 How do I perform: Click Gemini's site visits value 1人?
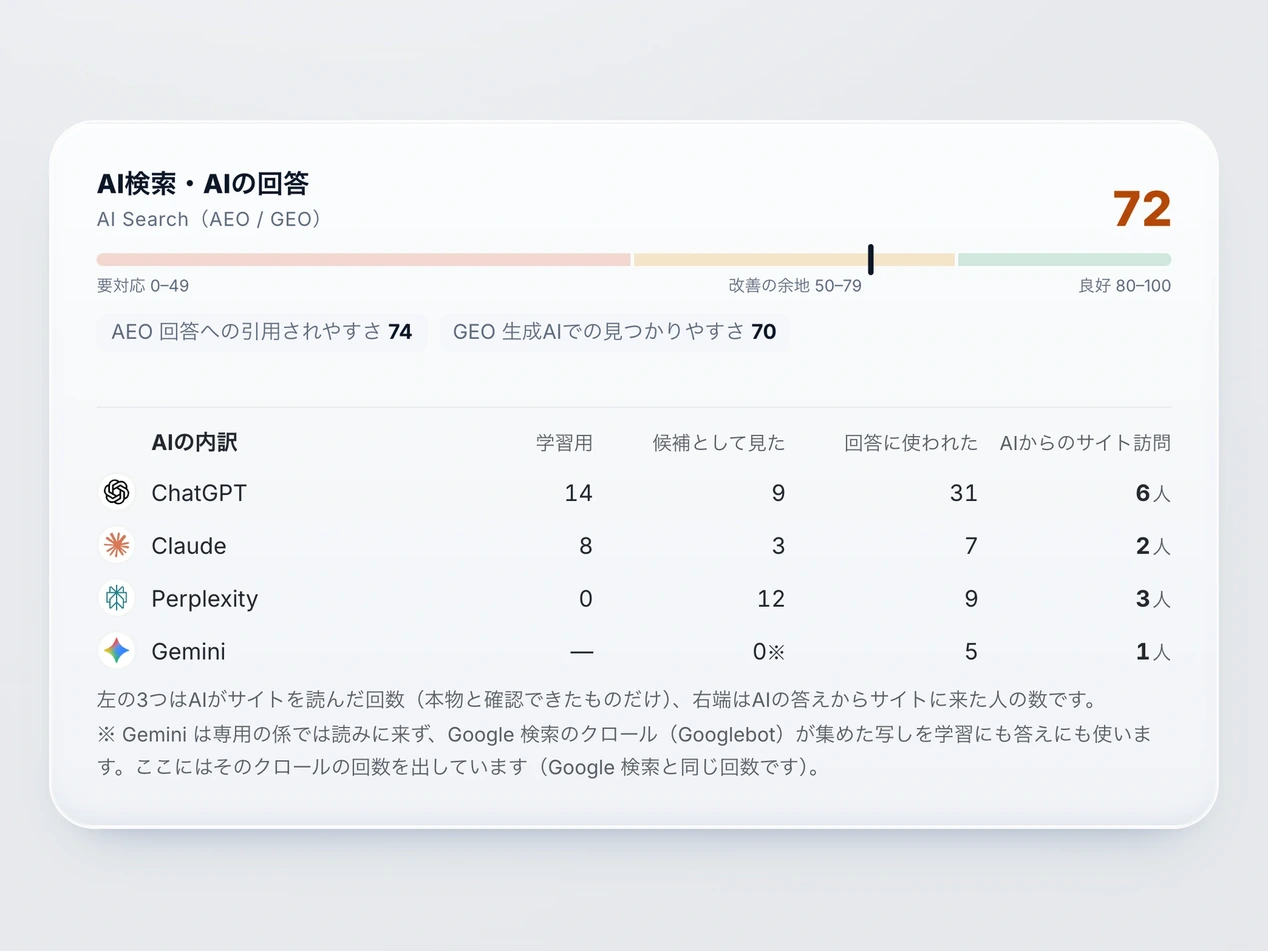click(1153, 652)
